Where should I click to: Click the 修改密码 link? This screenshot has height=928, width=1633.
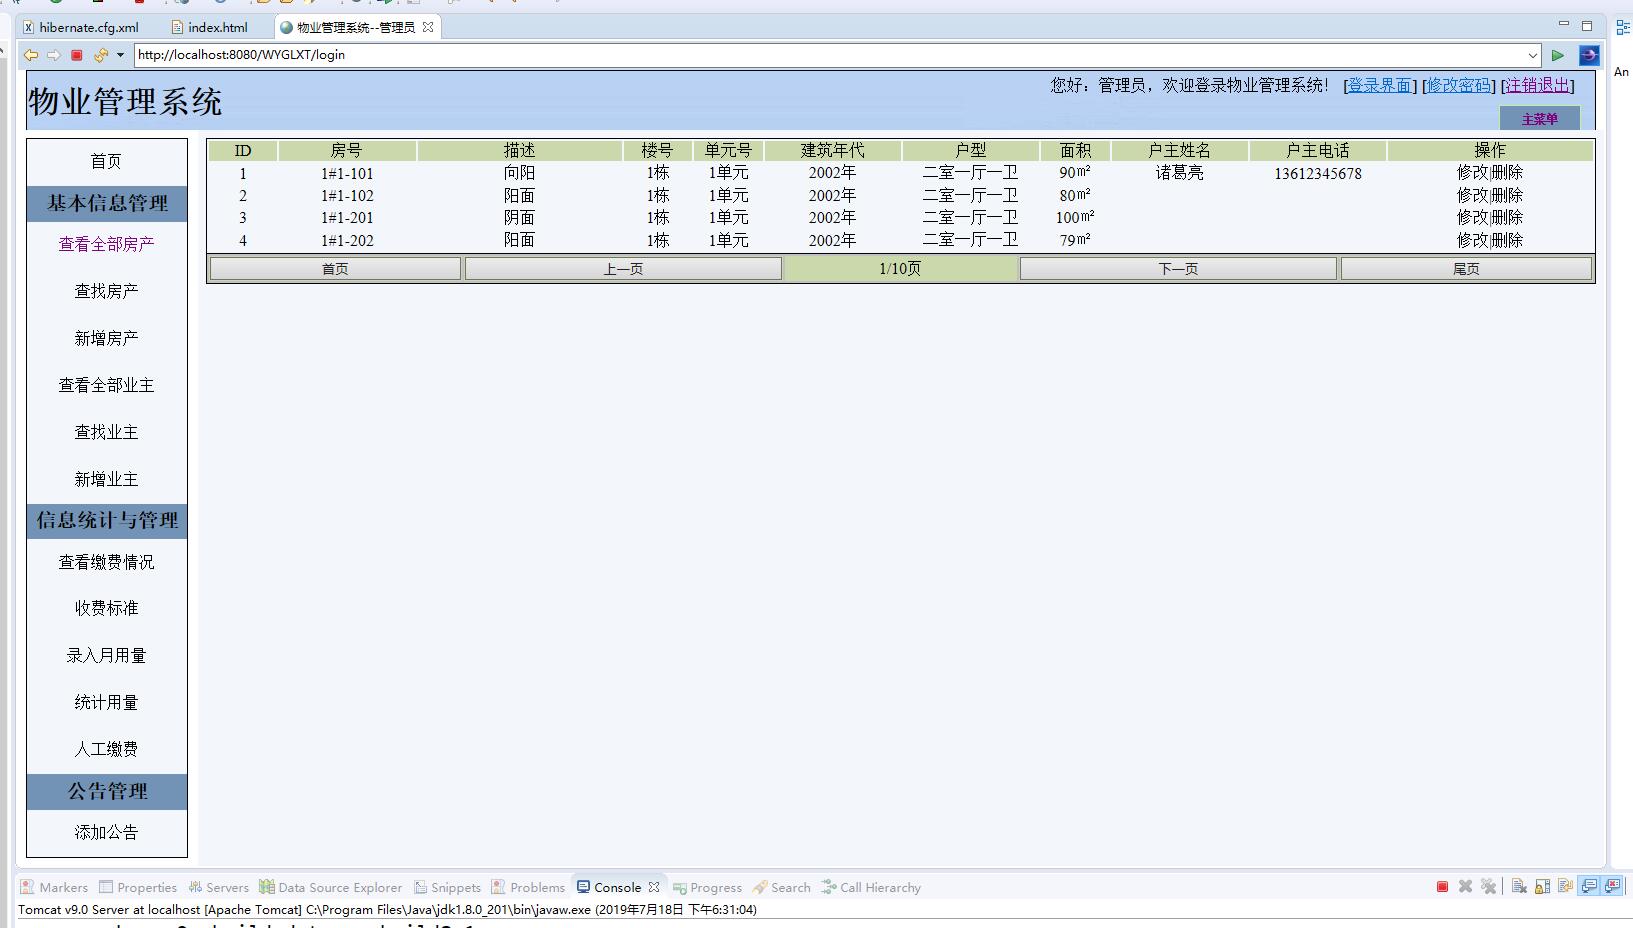pyautogui.click(x=1458, y=85)
